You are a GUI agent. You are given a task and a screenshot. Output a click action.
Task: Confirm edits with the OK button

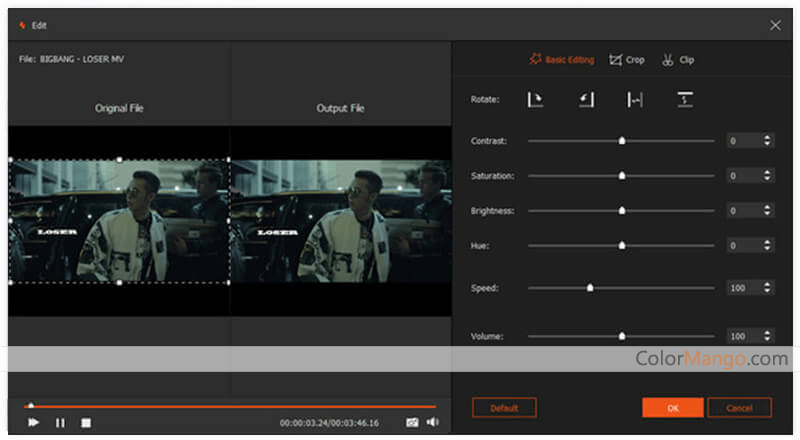point(673,408)
